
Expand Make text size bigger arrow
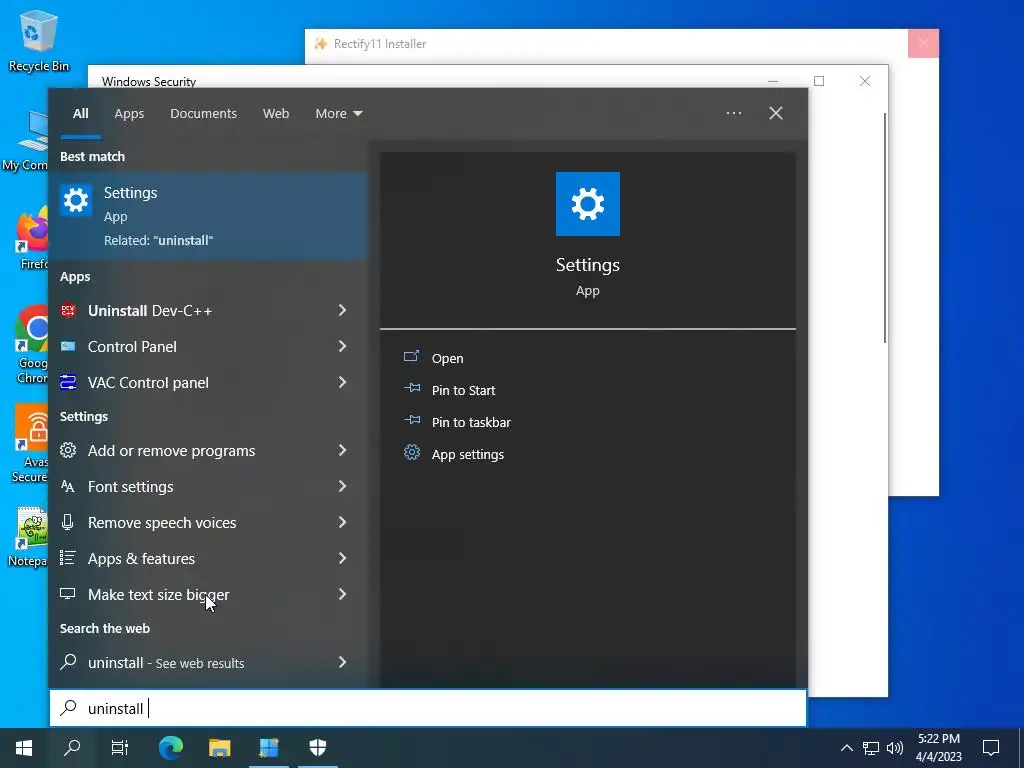pos(342,594)
